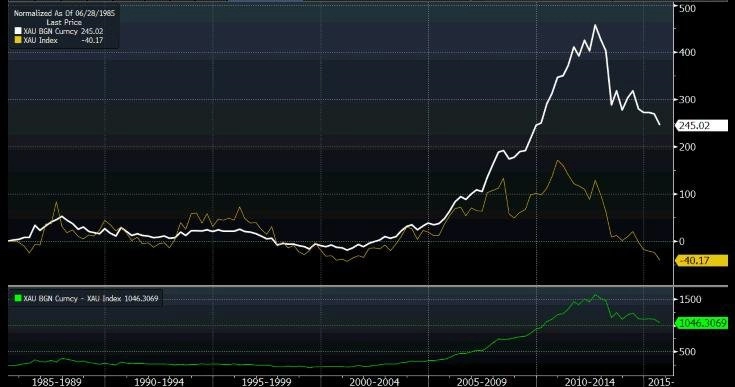Click the 2010-2014 x-axis label
The width and height of the screenshot is (735, 387).
point(590,382)
